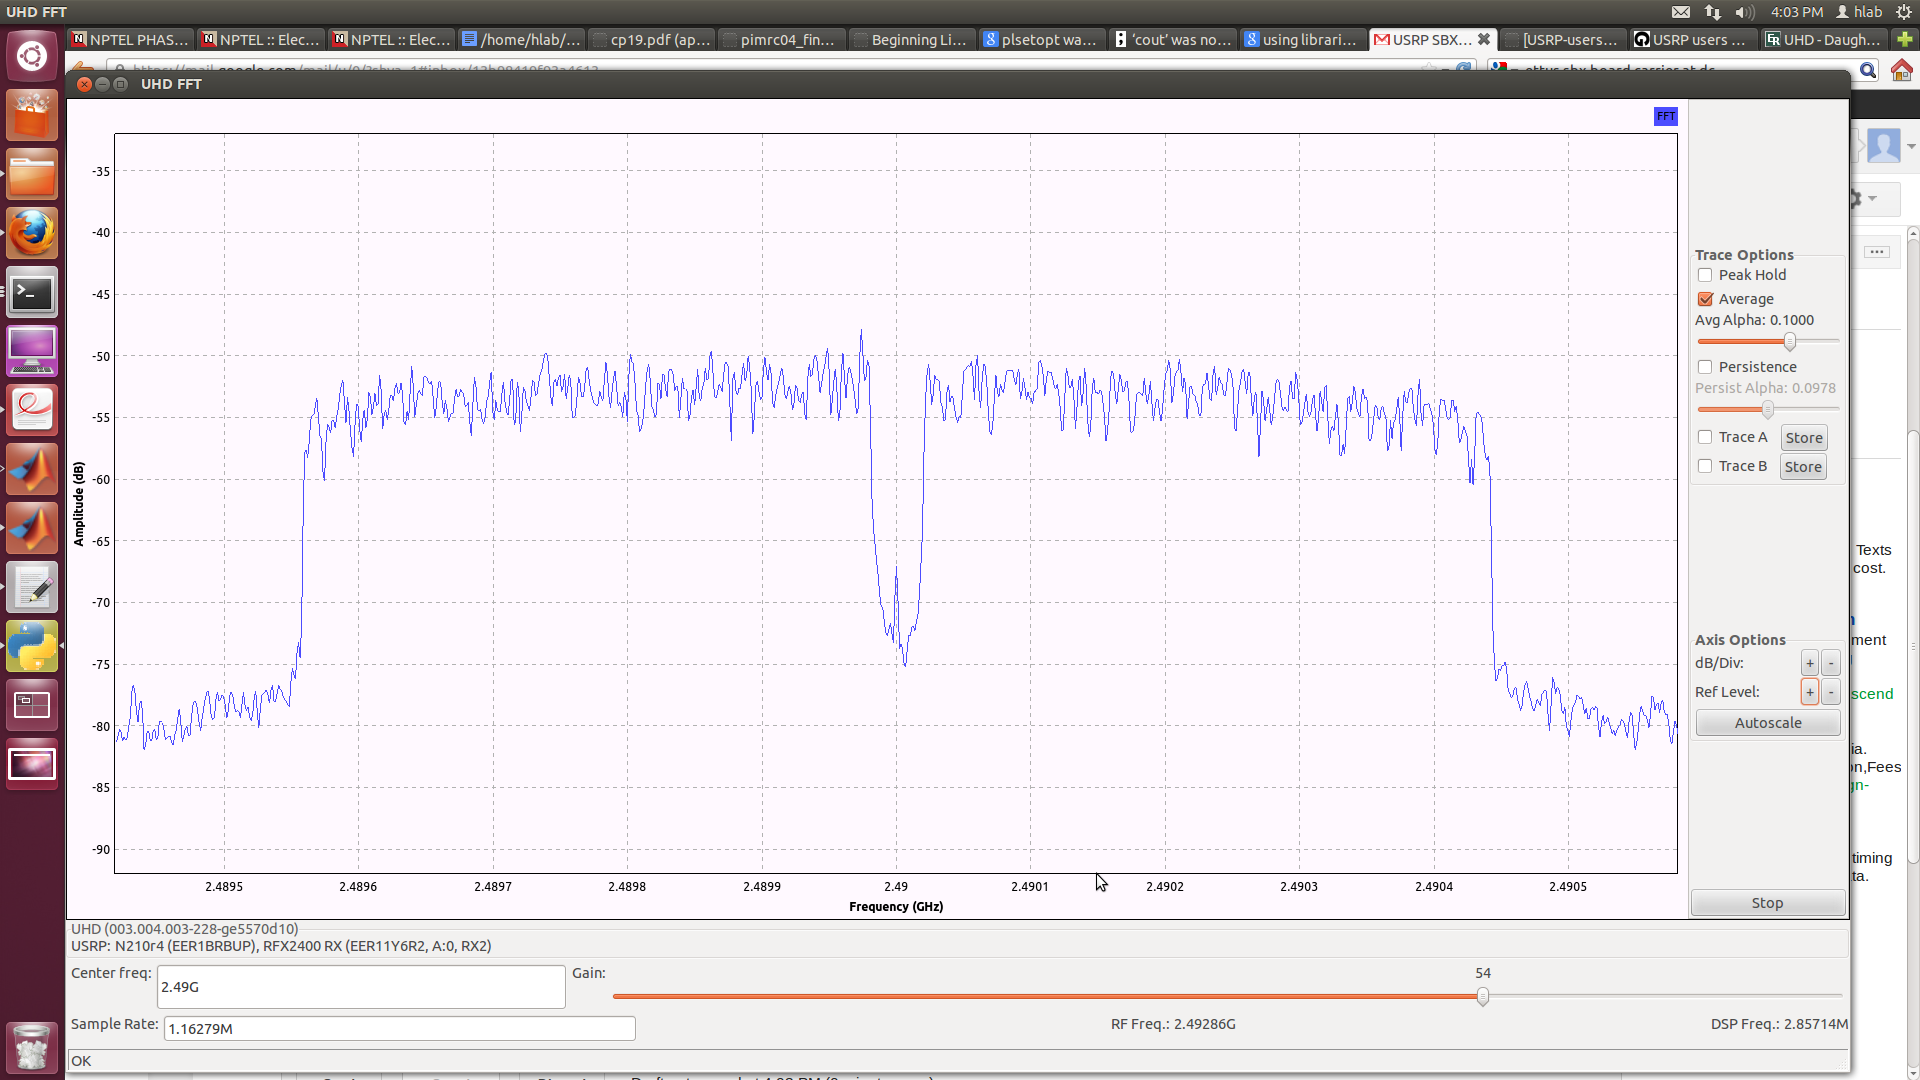The width and height of the screenshot is (1920, 1080).
Task: Increase dB/Div with the plus button
Action: pos(1809,663)
